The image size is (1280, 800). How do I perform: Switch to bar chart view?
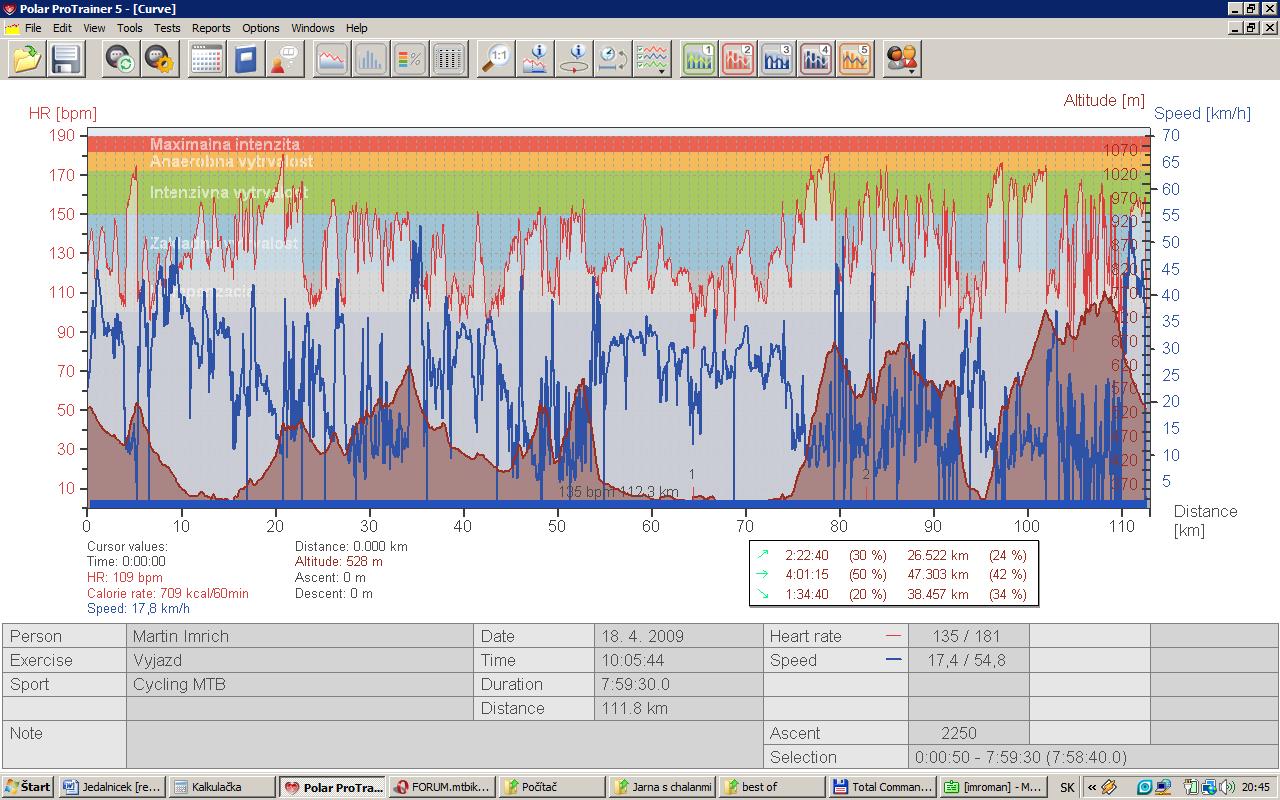(370, 60)
